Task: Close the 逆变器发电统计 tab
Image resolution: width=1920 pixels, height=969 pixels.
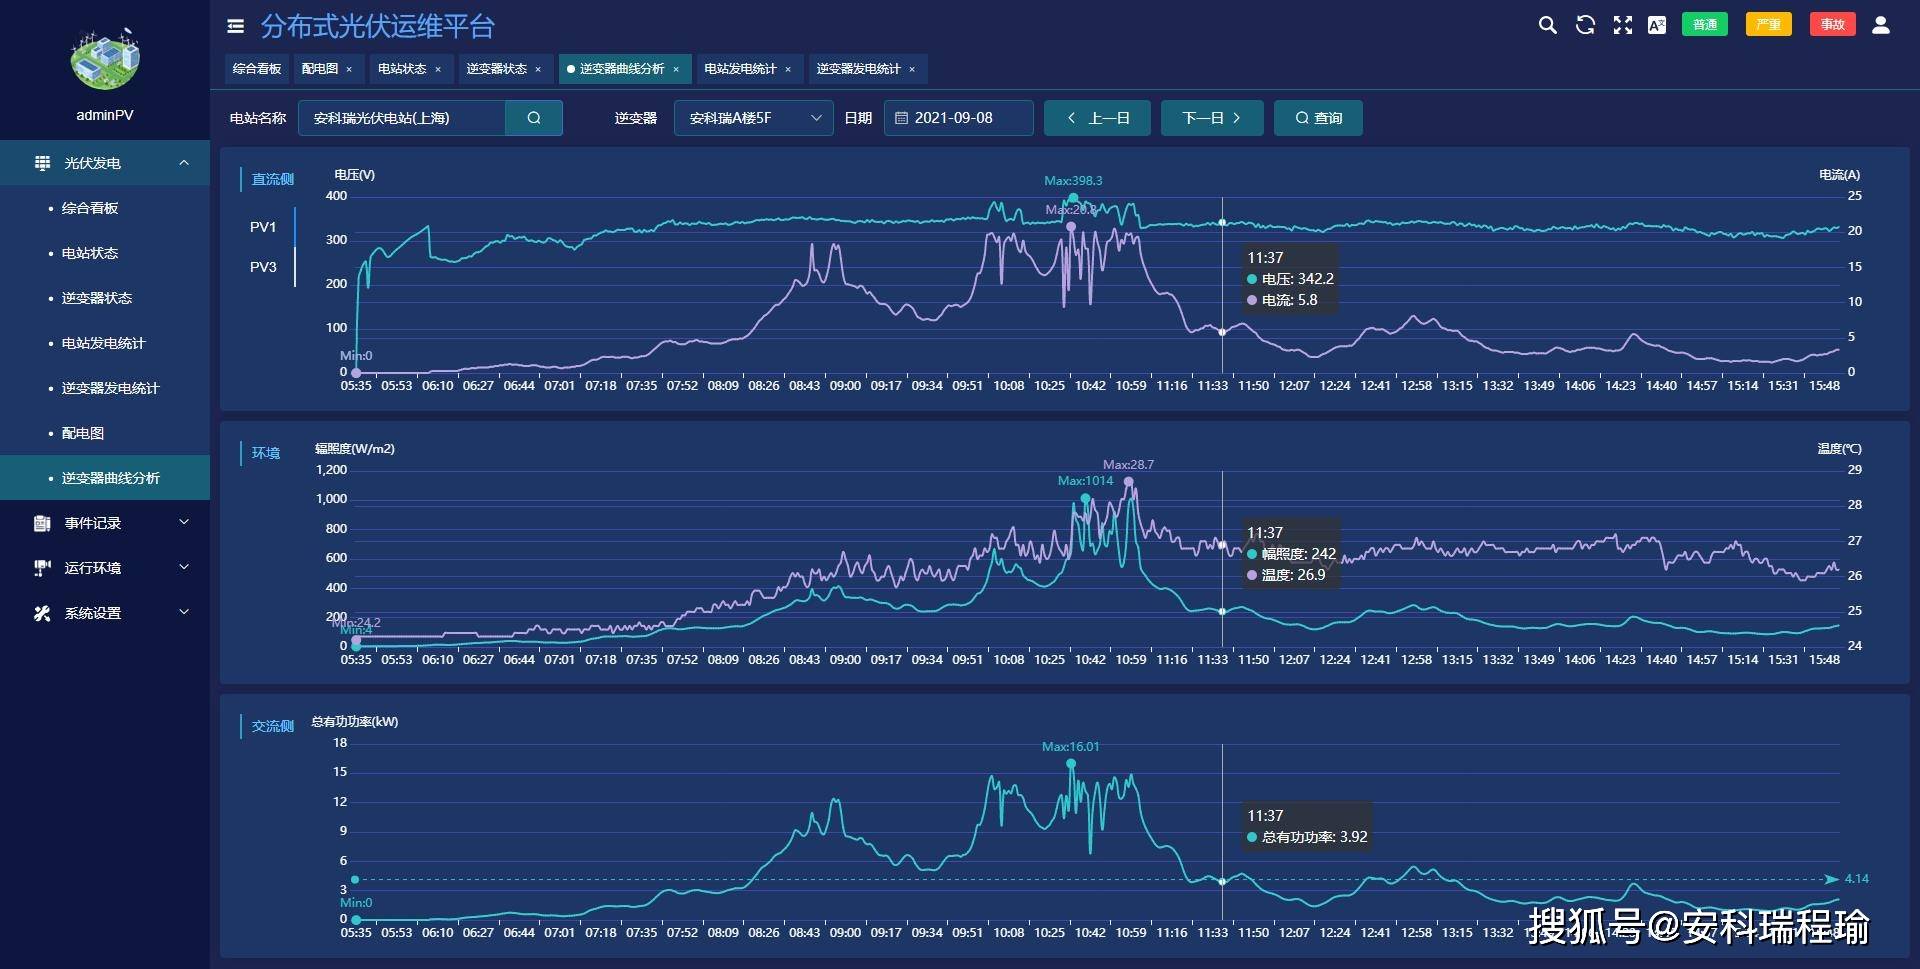Action: [x=912, y=69]
